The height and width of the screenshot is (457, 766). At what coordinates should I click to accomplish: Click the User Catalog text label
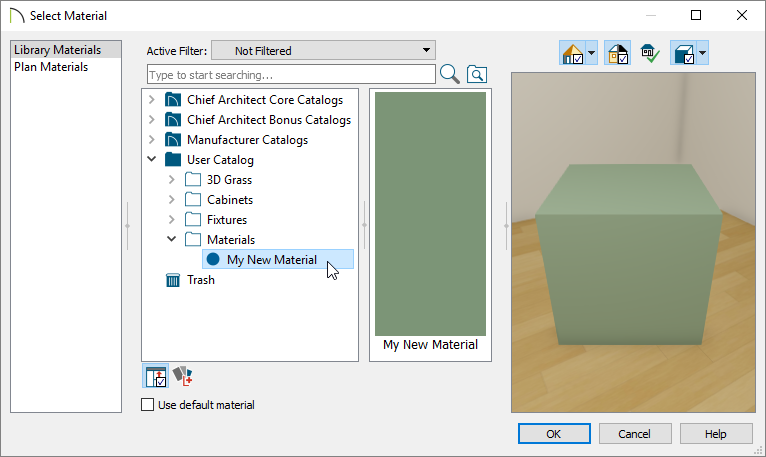pos(220,160)
